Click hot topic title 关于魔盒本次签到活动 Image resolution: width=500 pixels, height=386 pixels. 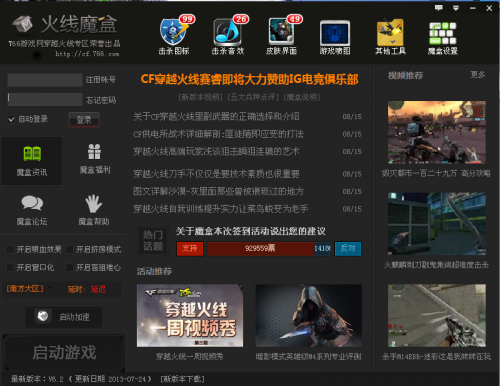(x=251, y=231)
